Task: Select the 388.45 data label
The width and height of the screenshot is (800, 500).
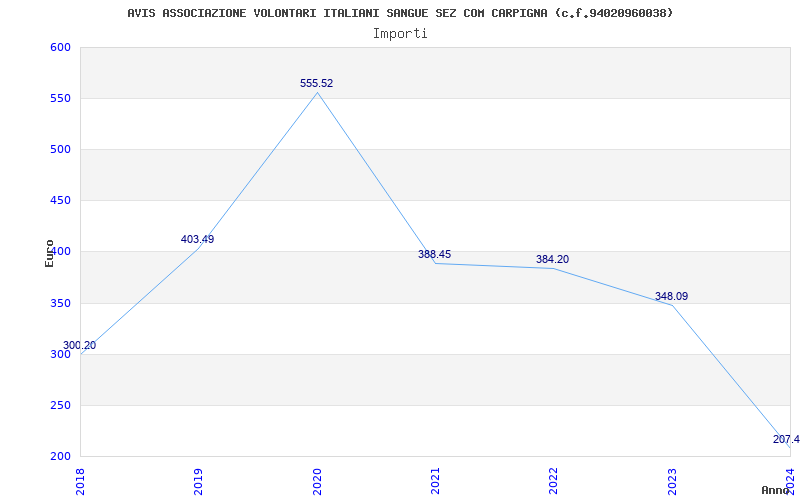Action: pyautogui.click(x=435, y=254)
